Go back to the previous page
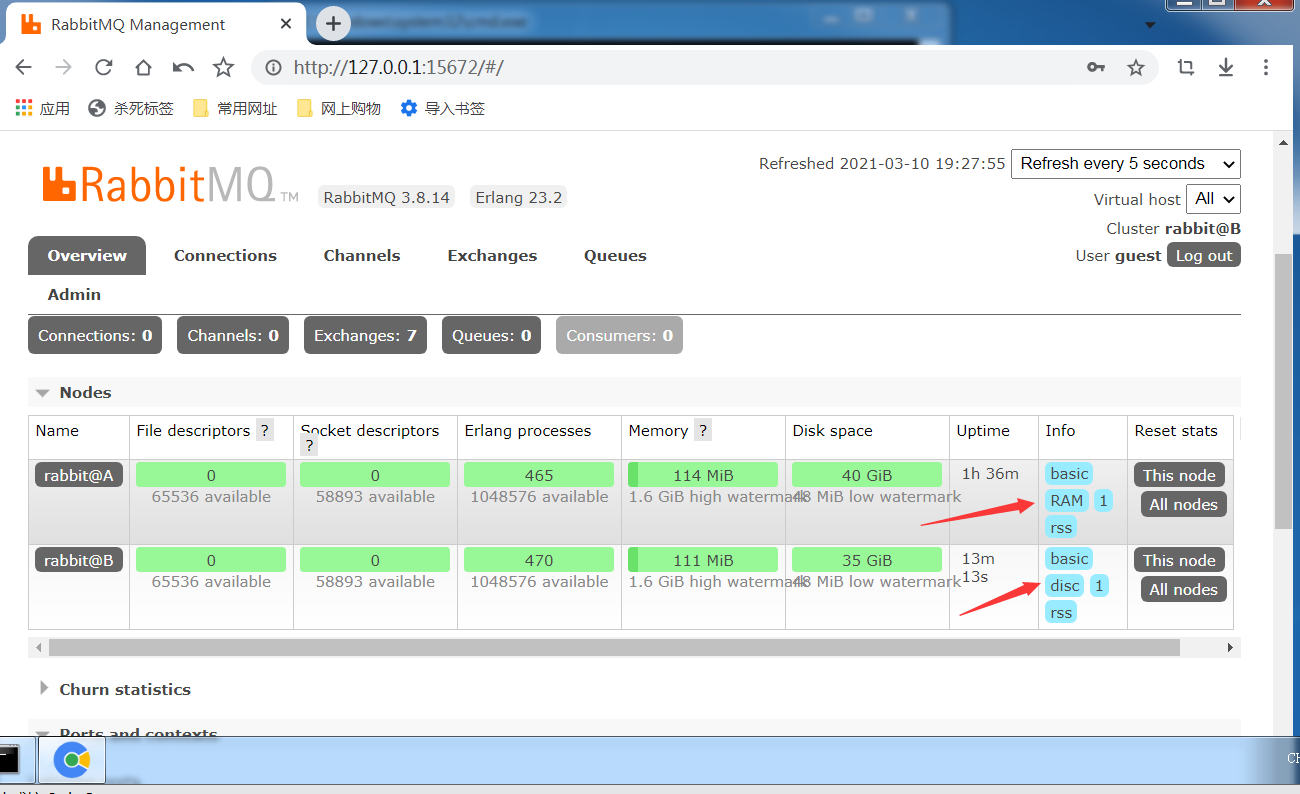 tap(23, 67)
